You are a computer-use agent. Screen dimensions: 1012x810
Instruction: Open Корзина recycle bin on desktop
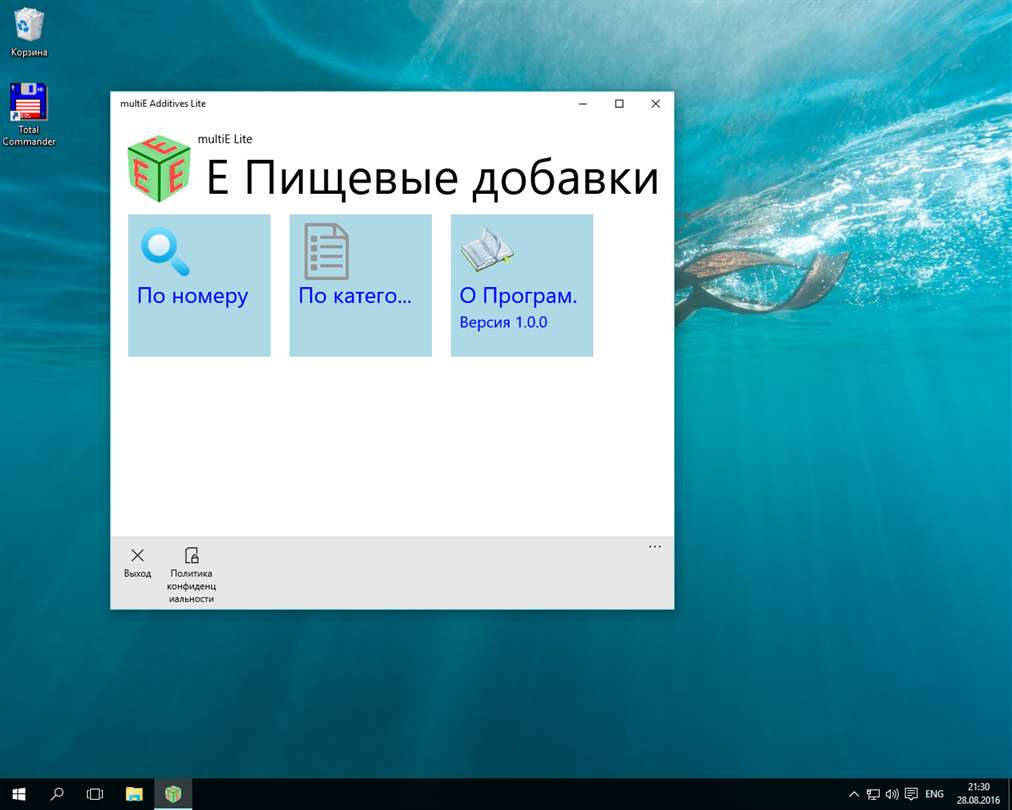coord(28,32)
